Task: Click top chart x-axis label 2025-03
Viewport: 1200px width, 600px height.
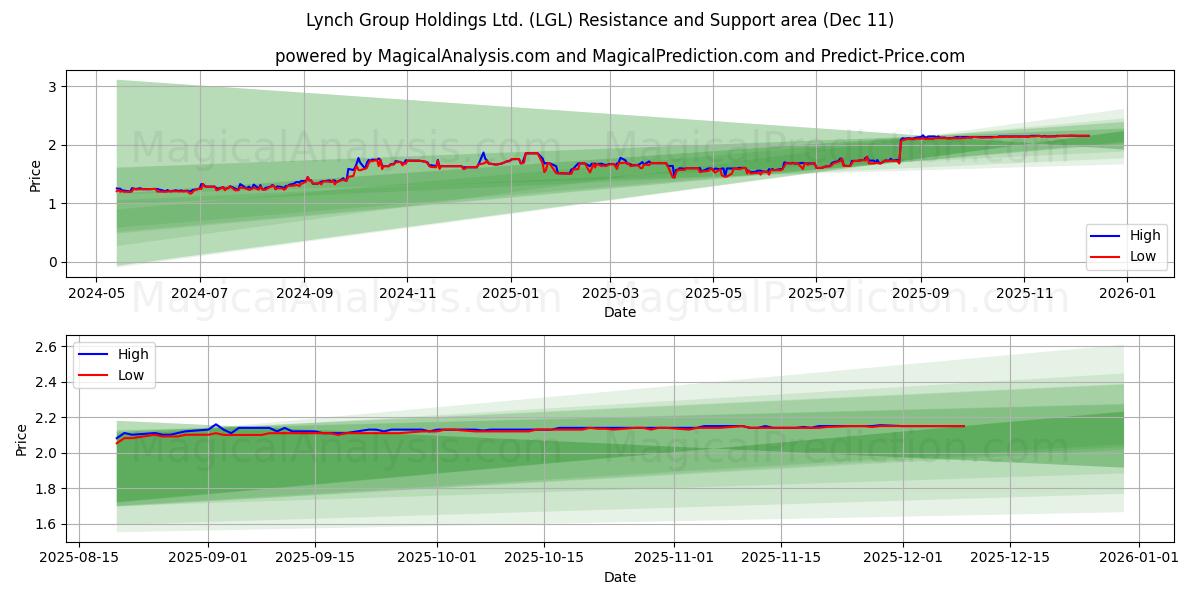Action: [x=610, y=295]
